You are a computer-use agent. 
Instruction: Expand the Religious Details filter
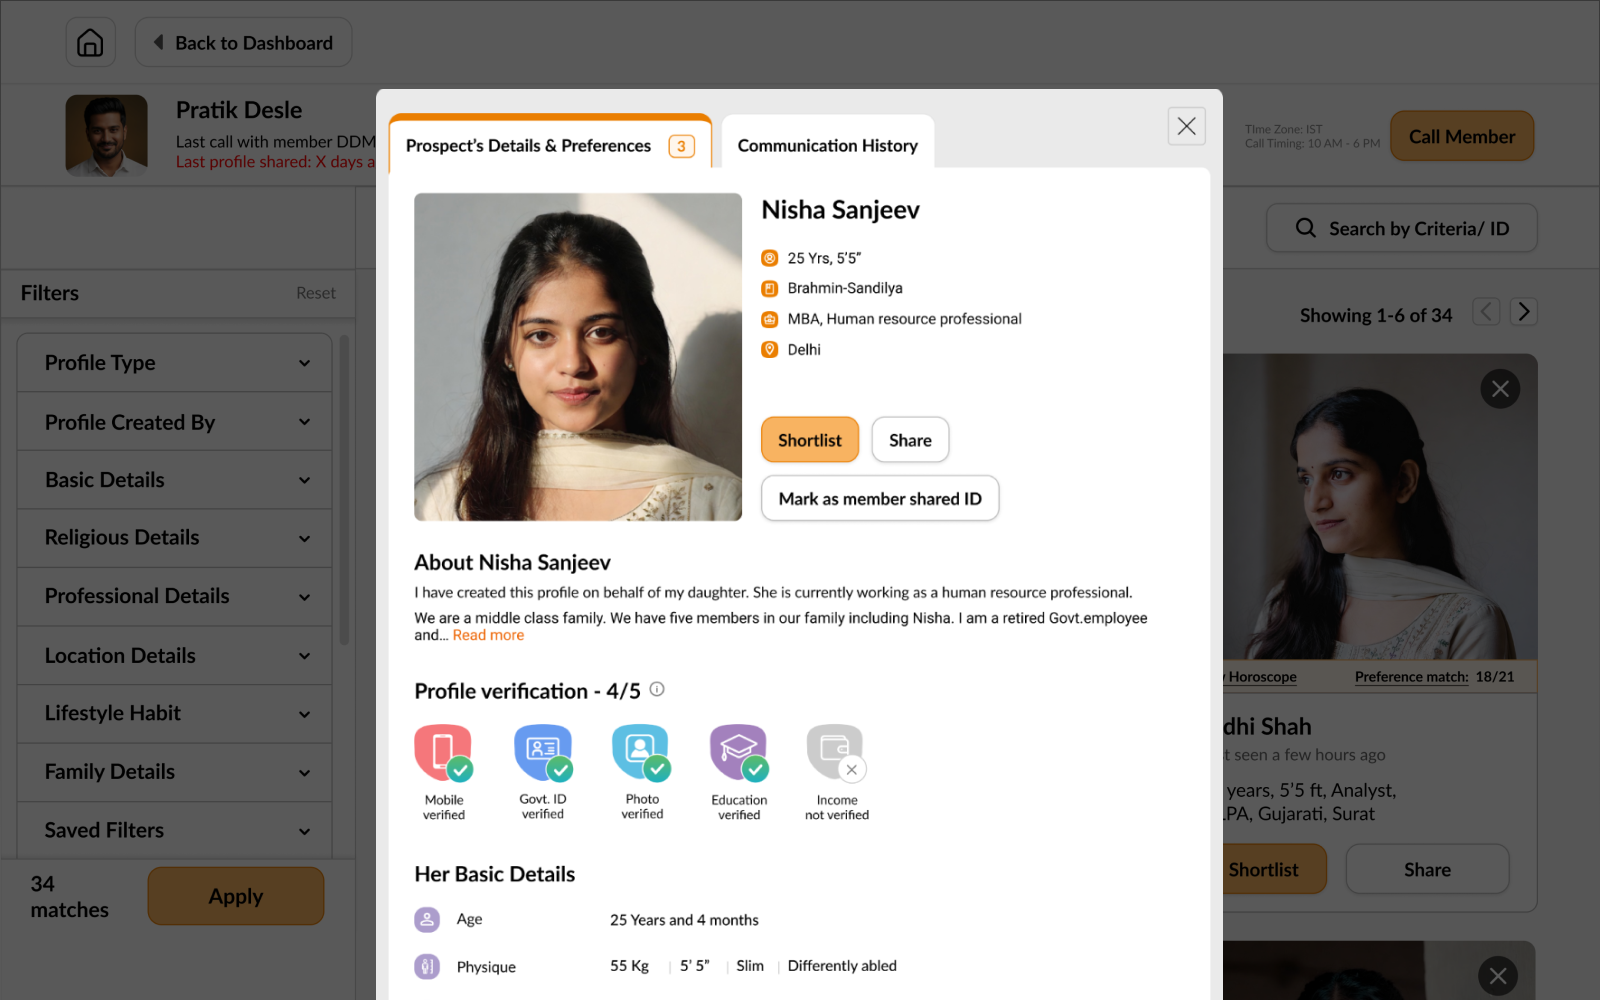[174, 538]
